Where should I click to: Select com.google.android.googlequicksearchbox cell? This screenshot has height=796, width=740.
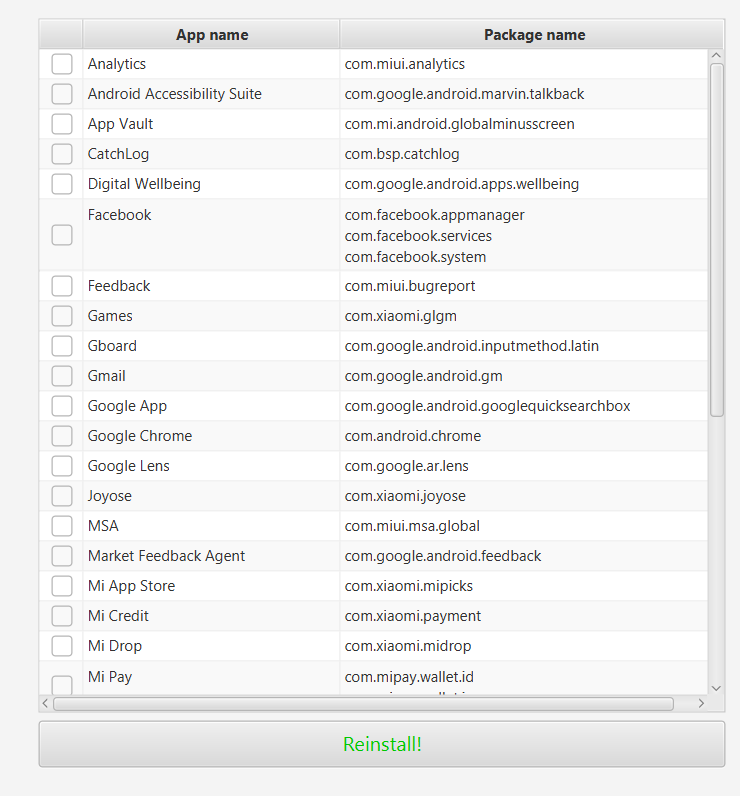coord(523,406)
